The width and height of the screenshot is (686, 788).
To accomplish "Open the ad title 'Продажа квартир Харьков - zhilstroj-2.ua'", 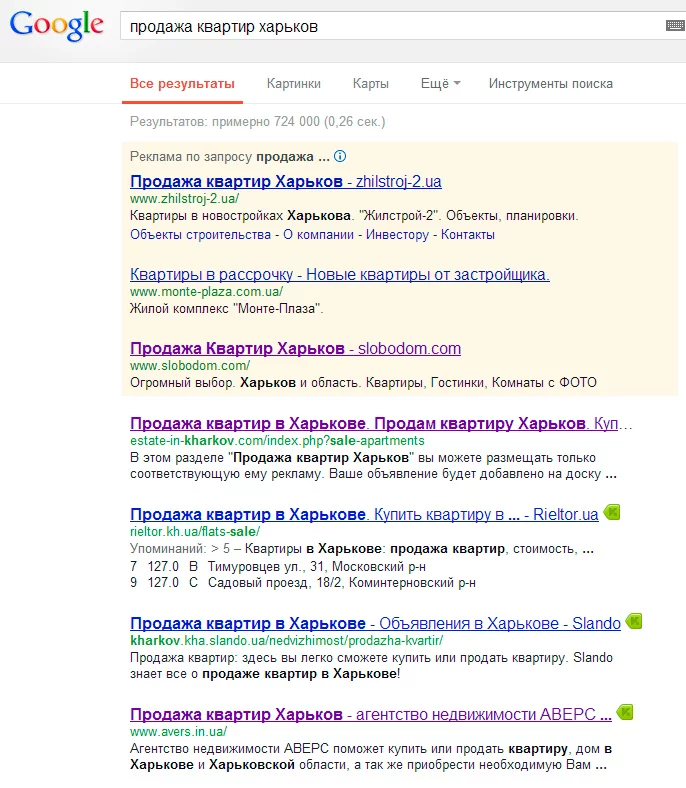I will point(285,181).
